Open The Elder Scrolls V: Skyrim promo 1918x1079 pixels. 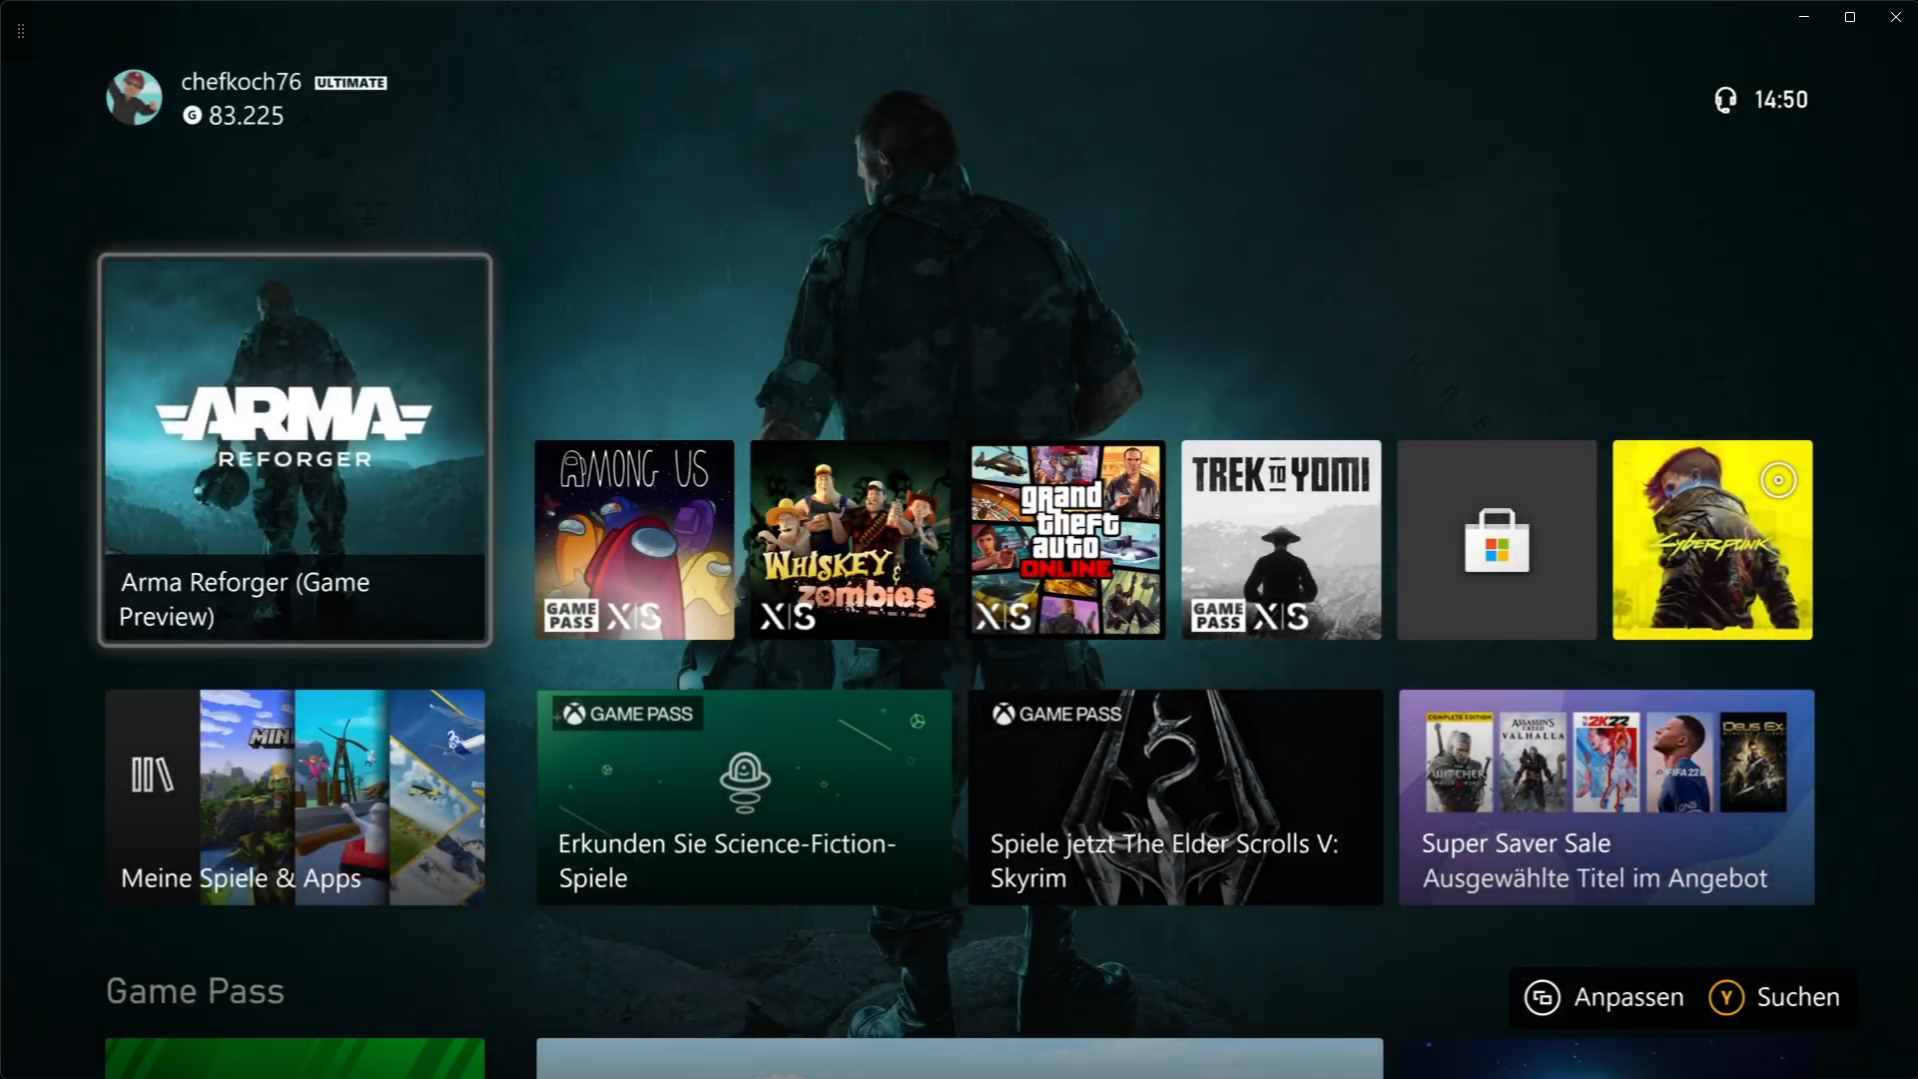[x=1175, y=797]
